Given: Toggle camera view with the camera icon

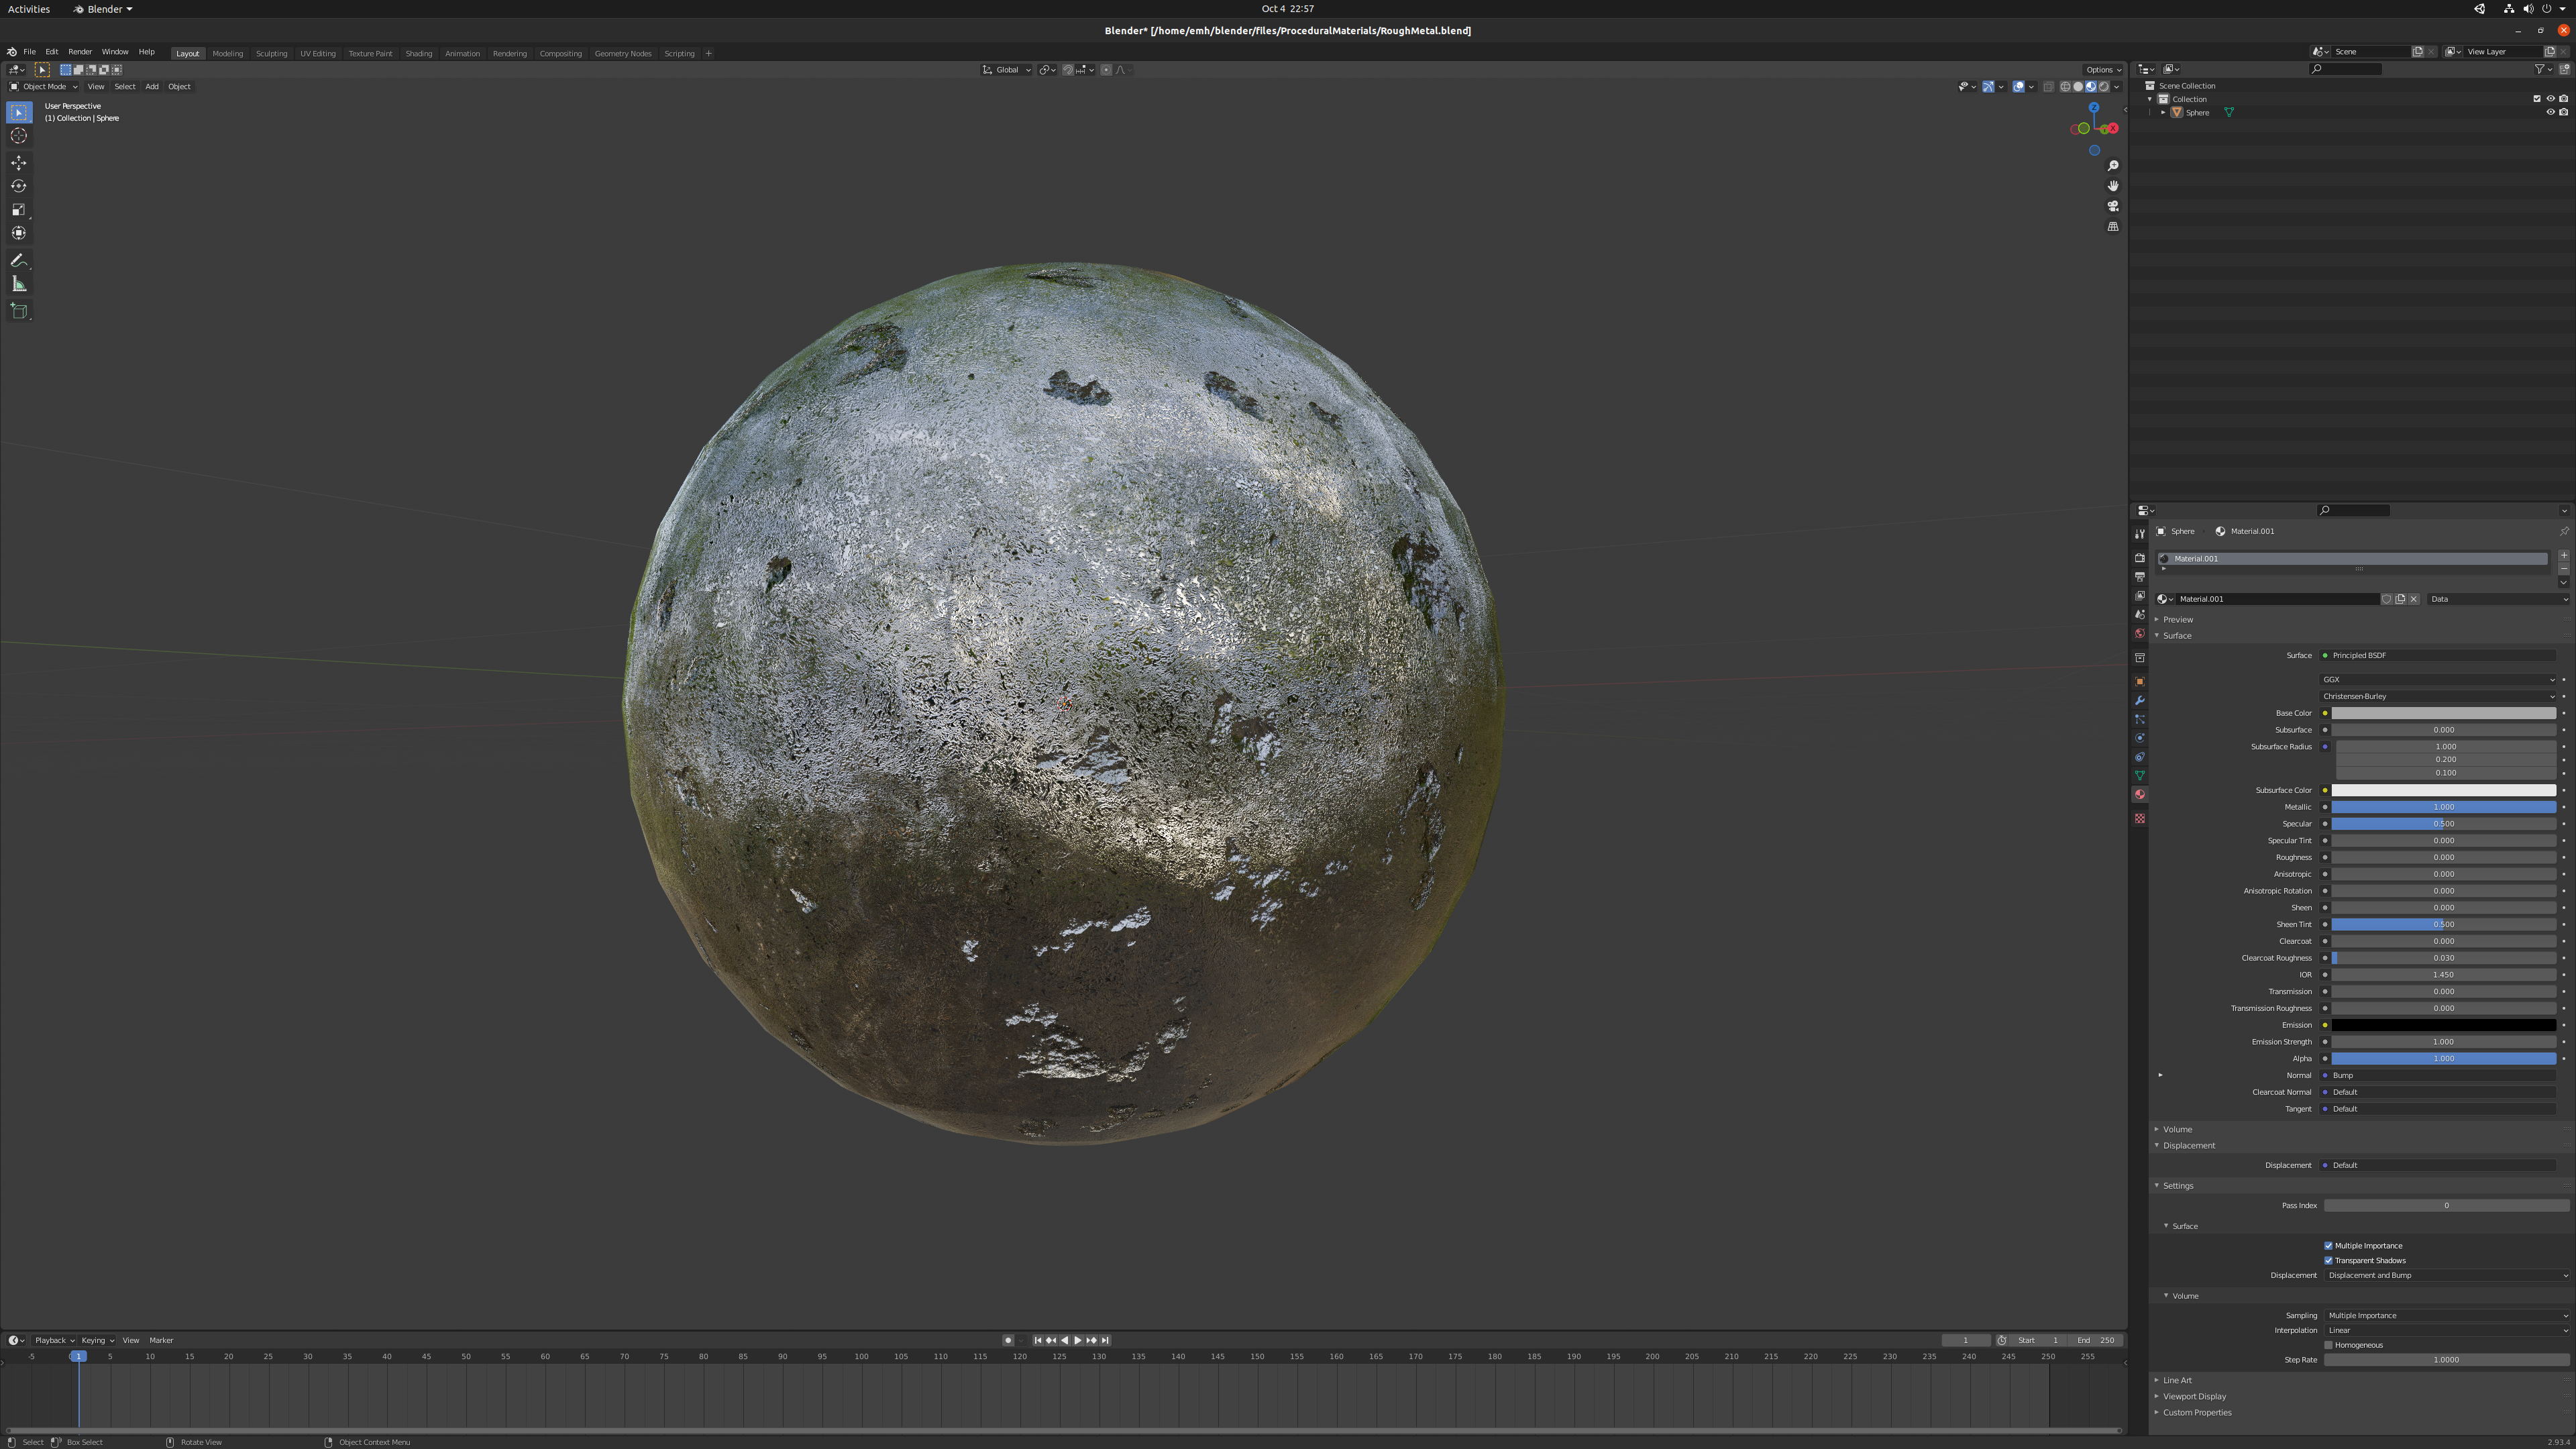Looking at the screenshot, I should tap(2113, 206).
